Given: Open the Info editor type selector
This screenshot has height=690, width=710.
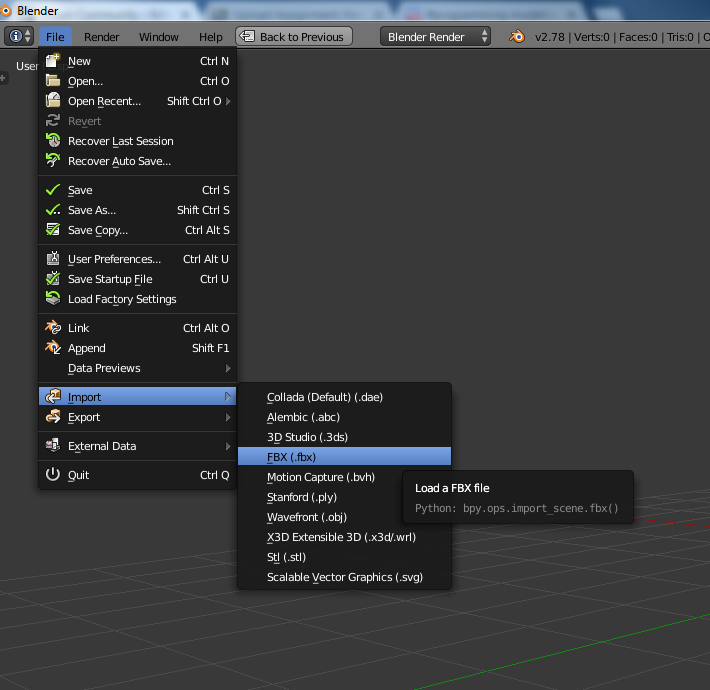Looking at the screenshot, I should click(19, 36).
